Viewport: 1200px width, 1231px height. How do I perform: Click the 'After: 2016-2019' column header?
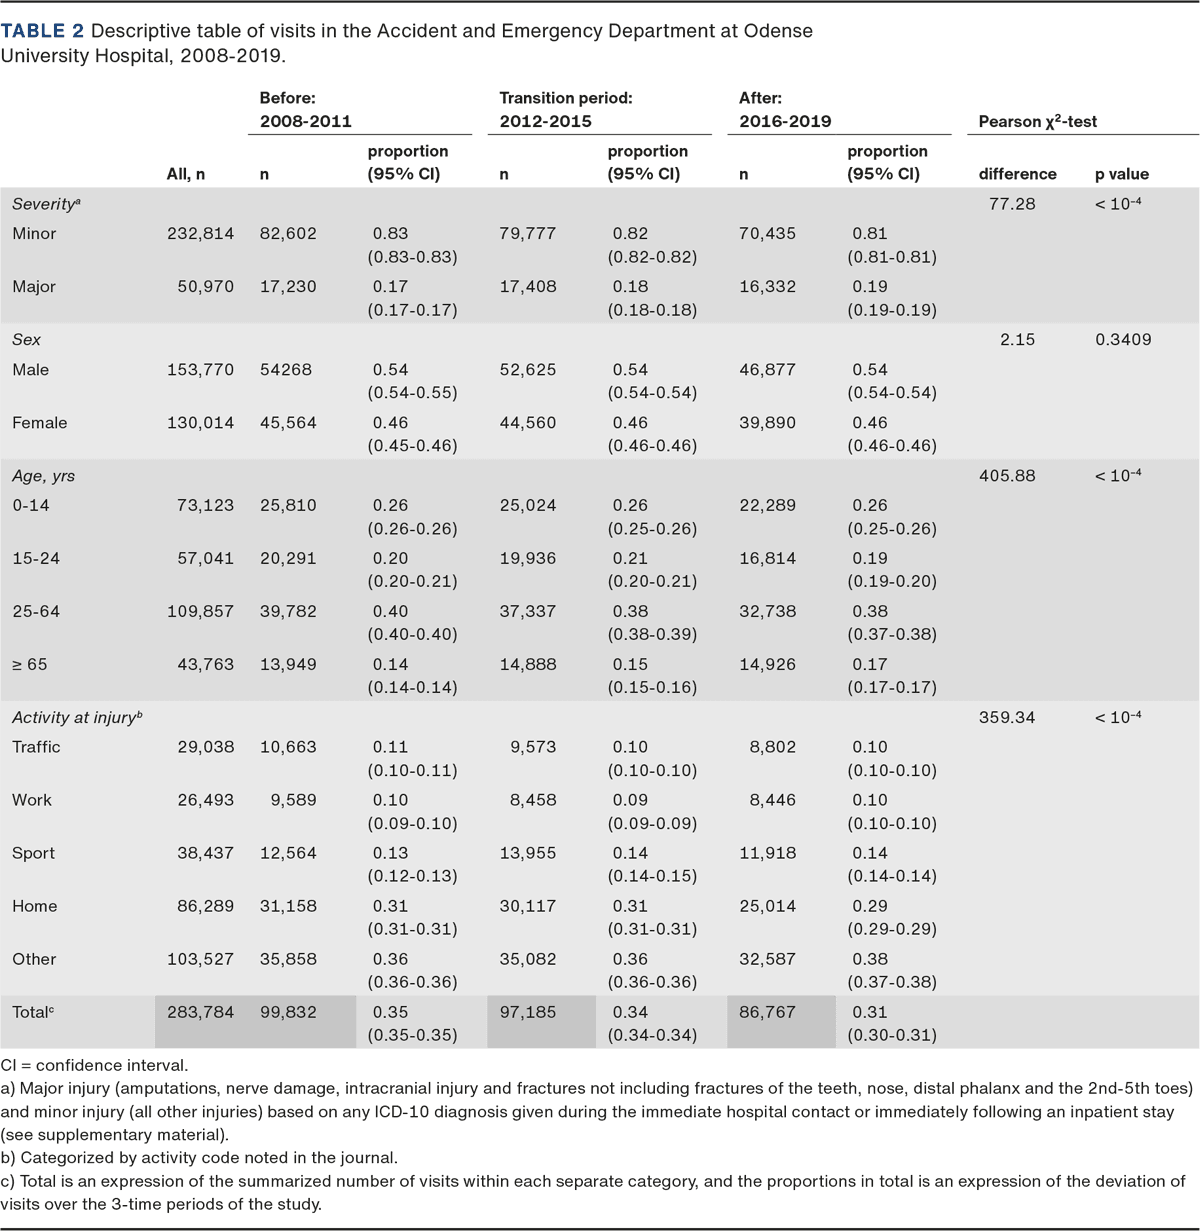pyautogui.click(x=785, y=110)
